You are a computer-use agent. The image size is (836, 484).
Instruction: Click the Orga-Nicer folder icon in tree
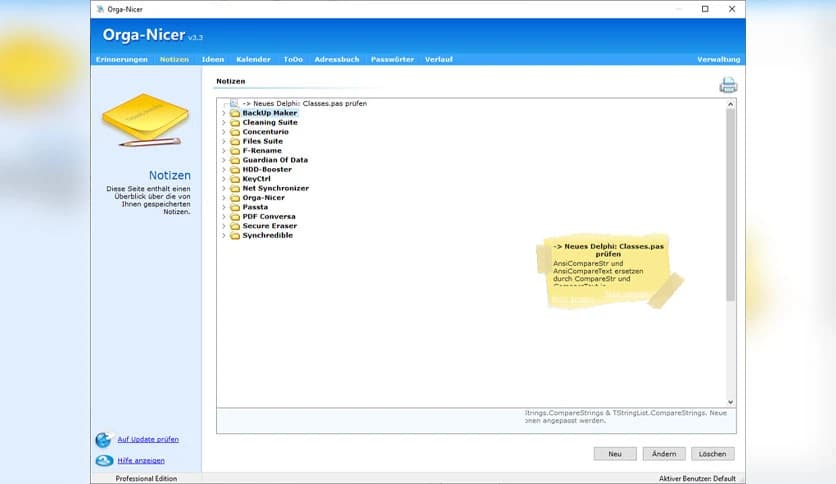pyautogui.click(x=235, y=198)
